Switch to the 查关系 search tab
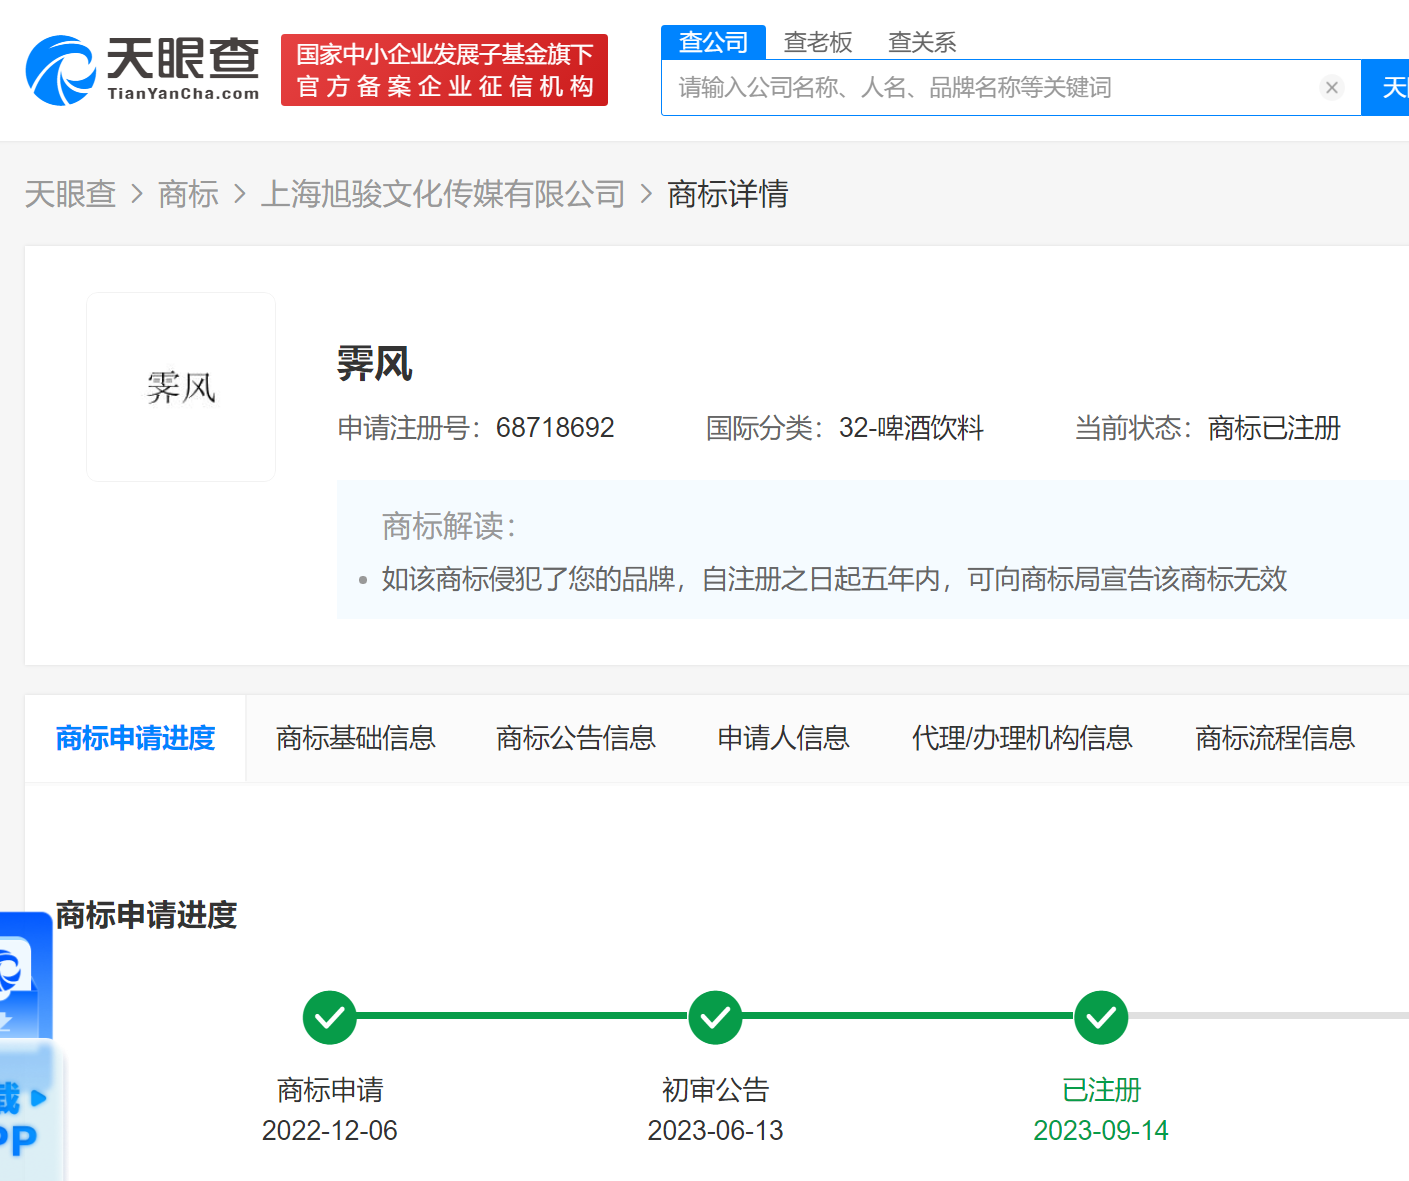The height and width of the screenshot is (1181, 1409). point(922,42)
